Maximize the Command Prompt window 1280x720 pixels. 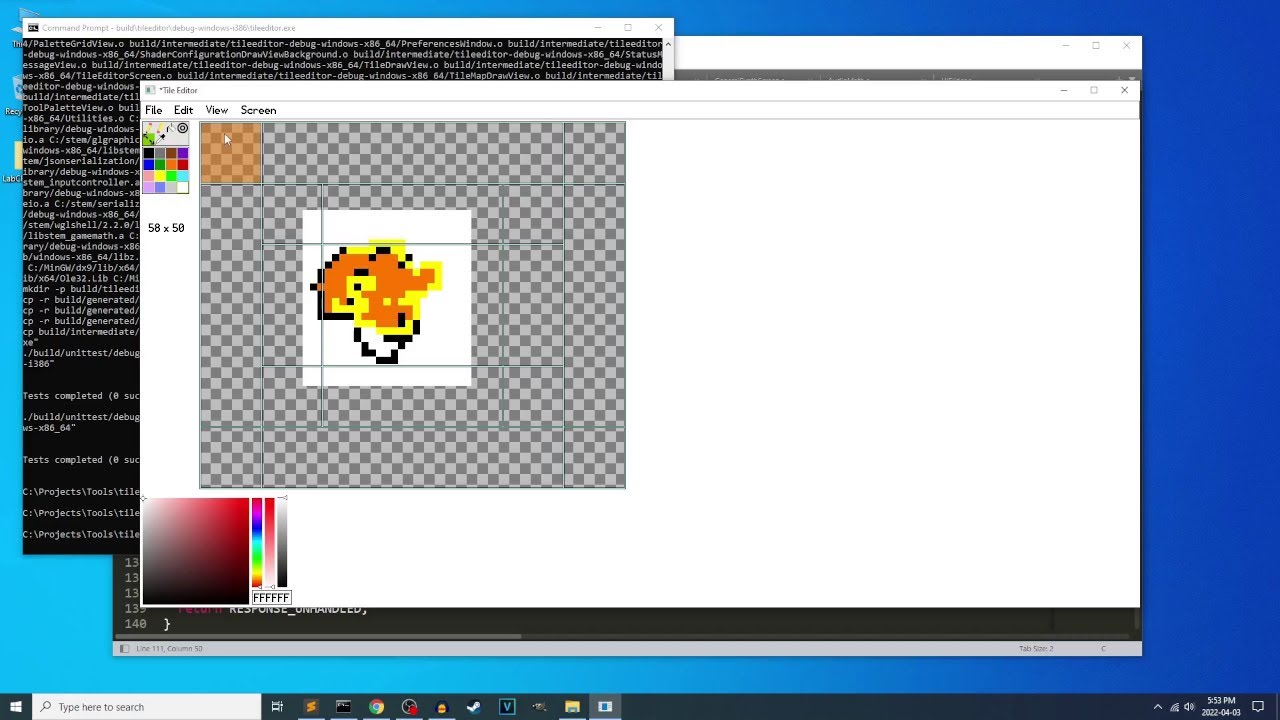(x=628, y=28)
